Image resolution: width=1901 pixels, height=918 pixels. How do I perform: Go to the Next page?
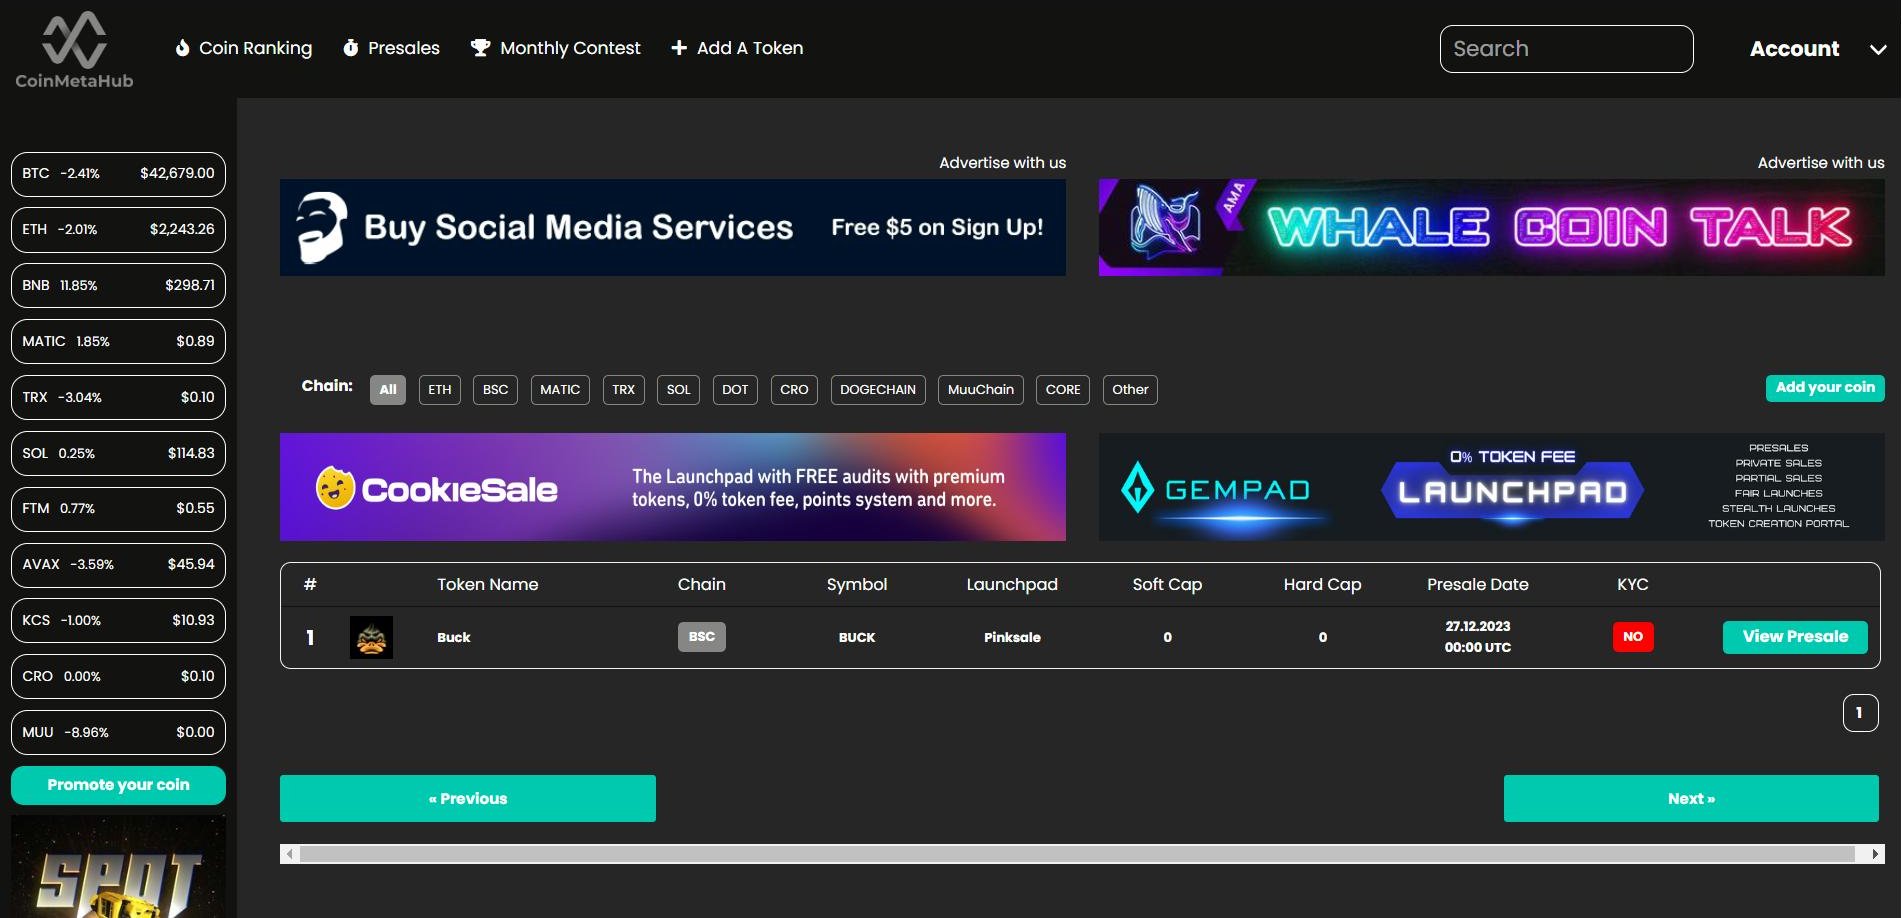(1691, 798)
